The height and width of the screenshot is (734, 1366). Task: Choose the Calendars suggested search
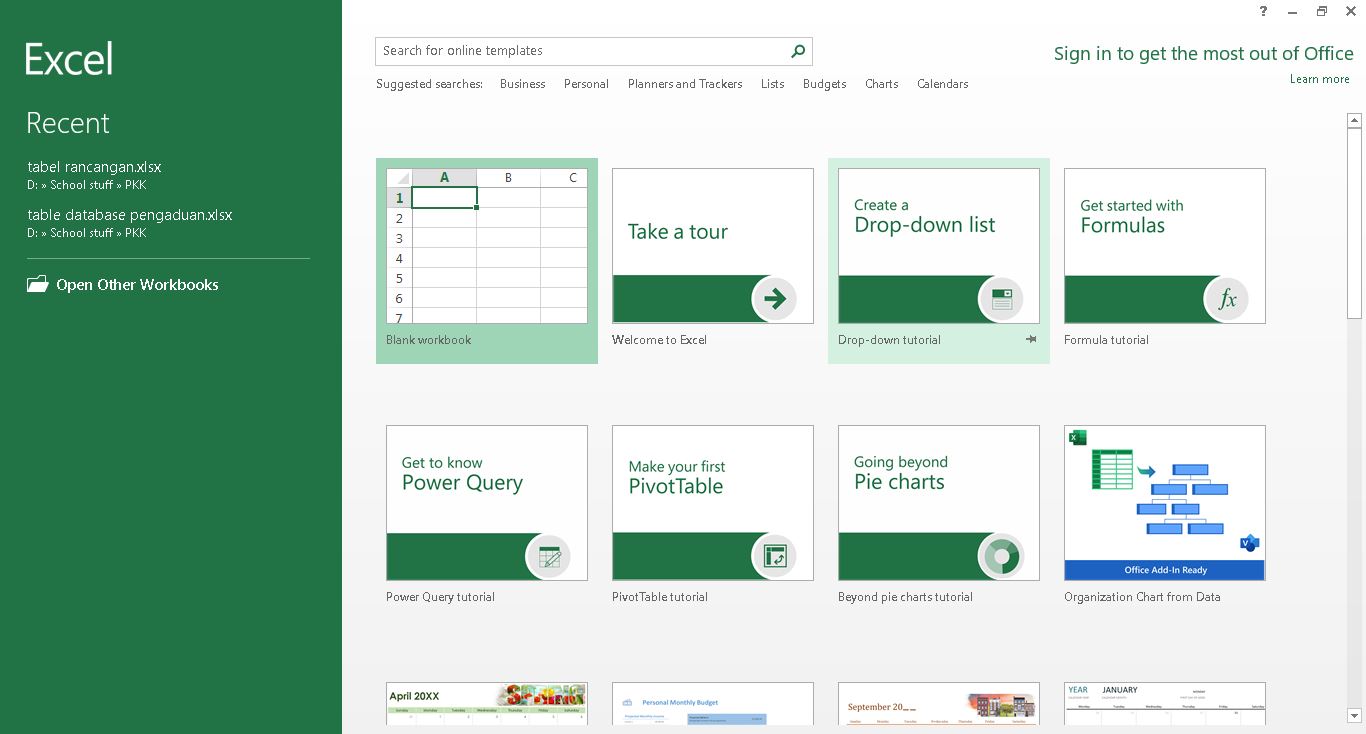coord(942,84)
